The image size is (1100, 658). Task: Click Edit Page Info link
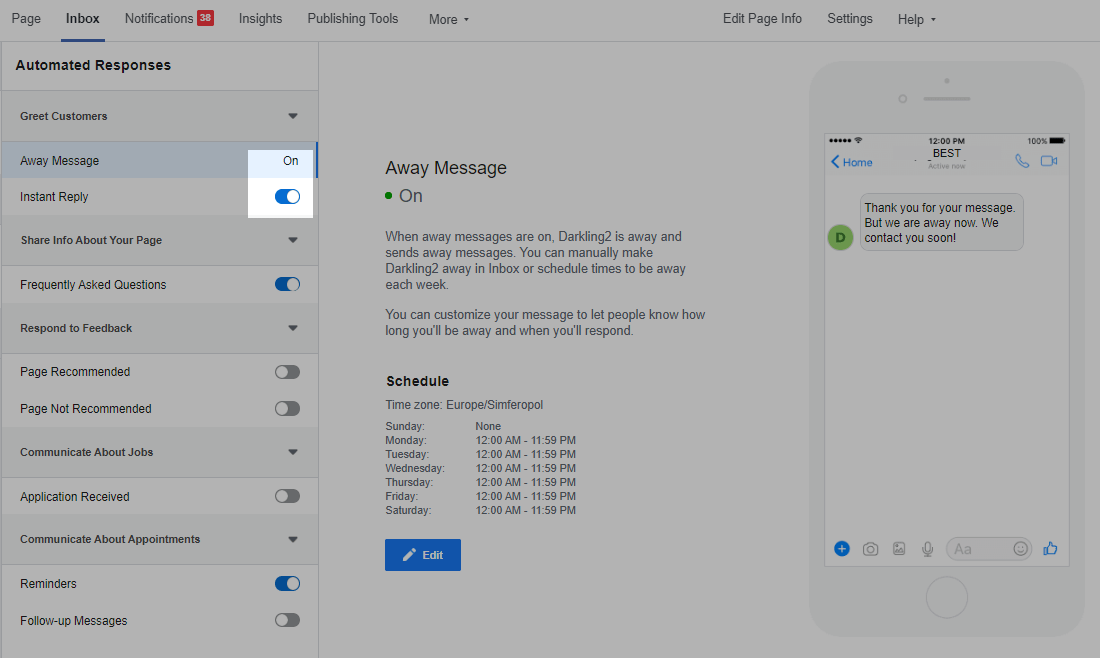click(762, 19)
